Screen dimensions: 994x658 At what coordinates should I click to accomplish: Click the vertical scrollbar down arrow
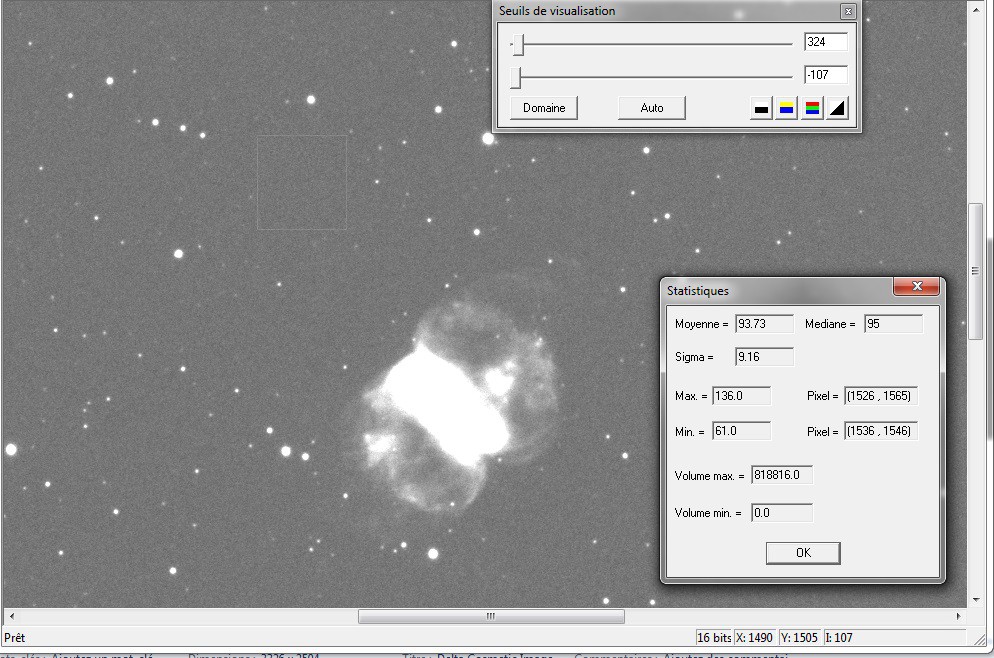[976, 599]
